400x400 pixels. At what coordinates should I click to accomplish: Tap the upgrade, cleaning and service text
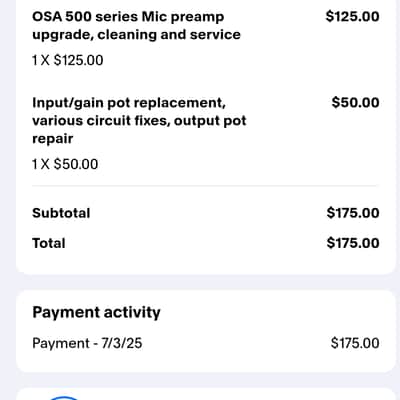(x=136, y=35)
